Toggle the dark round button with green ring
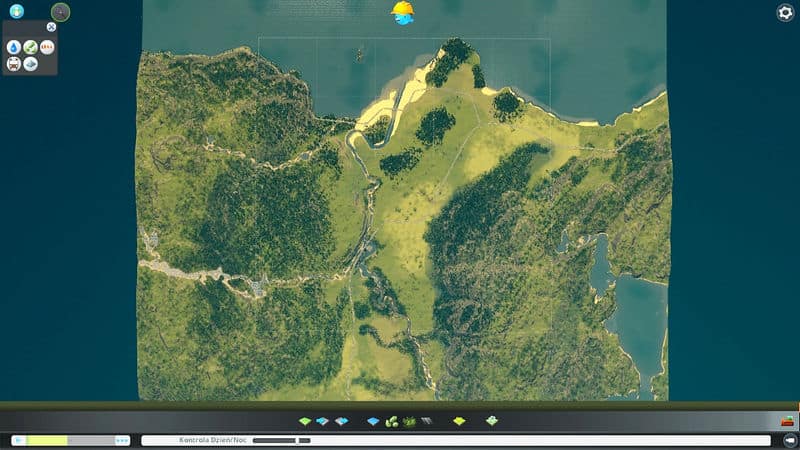Image resolution: width=800 pixels, height=450 pixels. pyautogui.click(x=61, y=12)
